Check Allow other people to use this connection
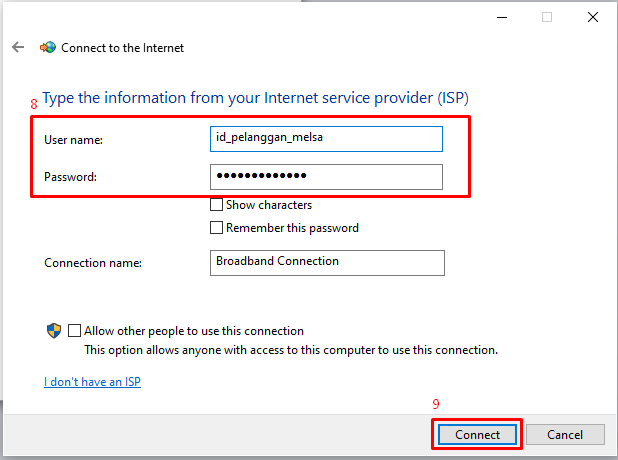 pyautogui.click(x=75, y=331)
